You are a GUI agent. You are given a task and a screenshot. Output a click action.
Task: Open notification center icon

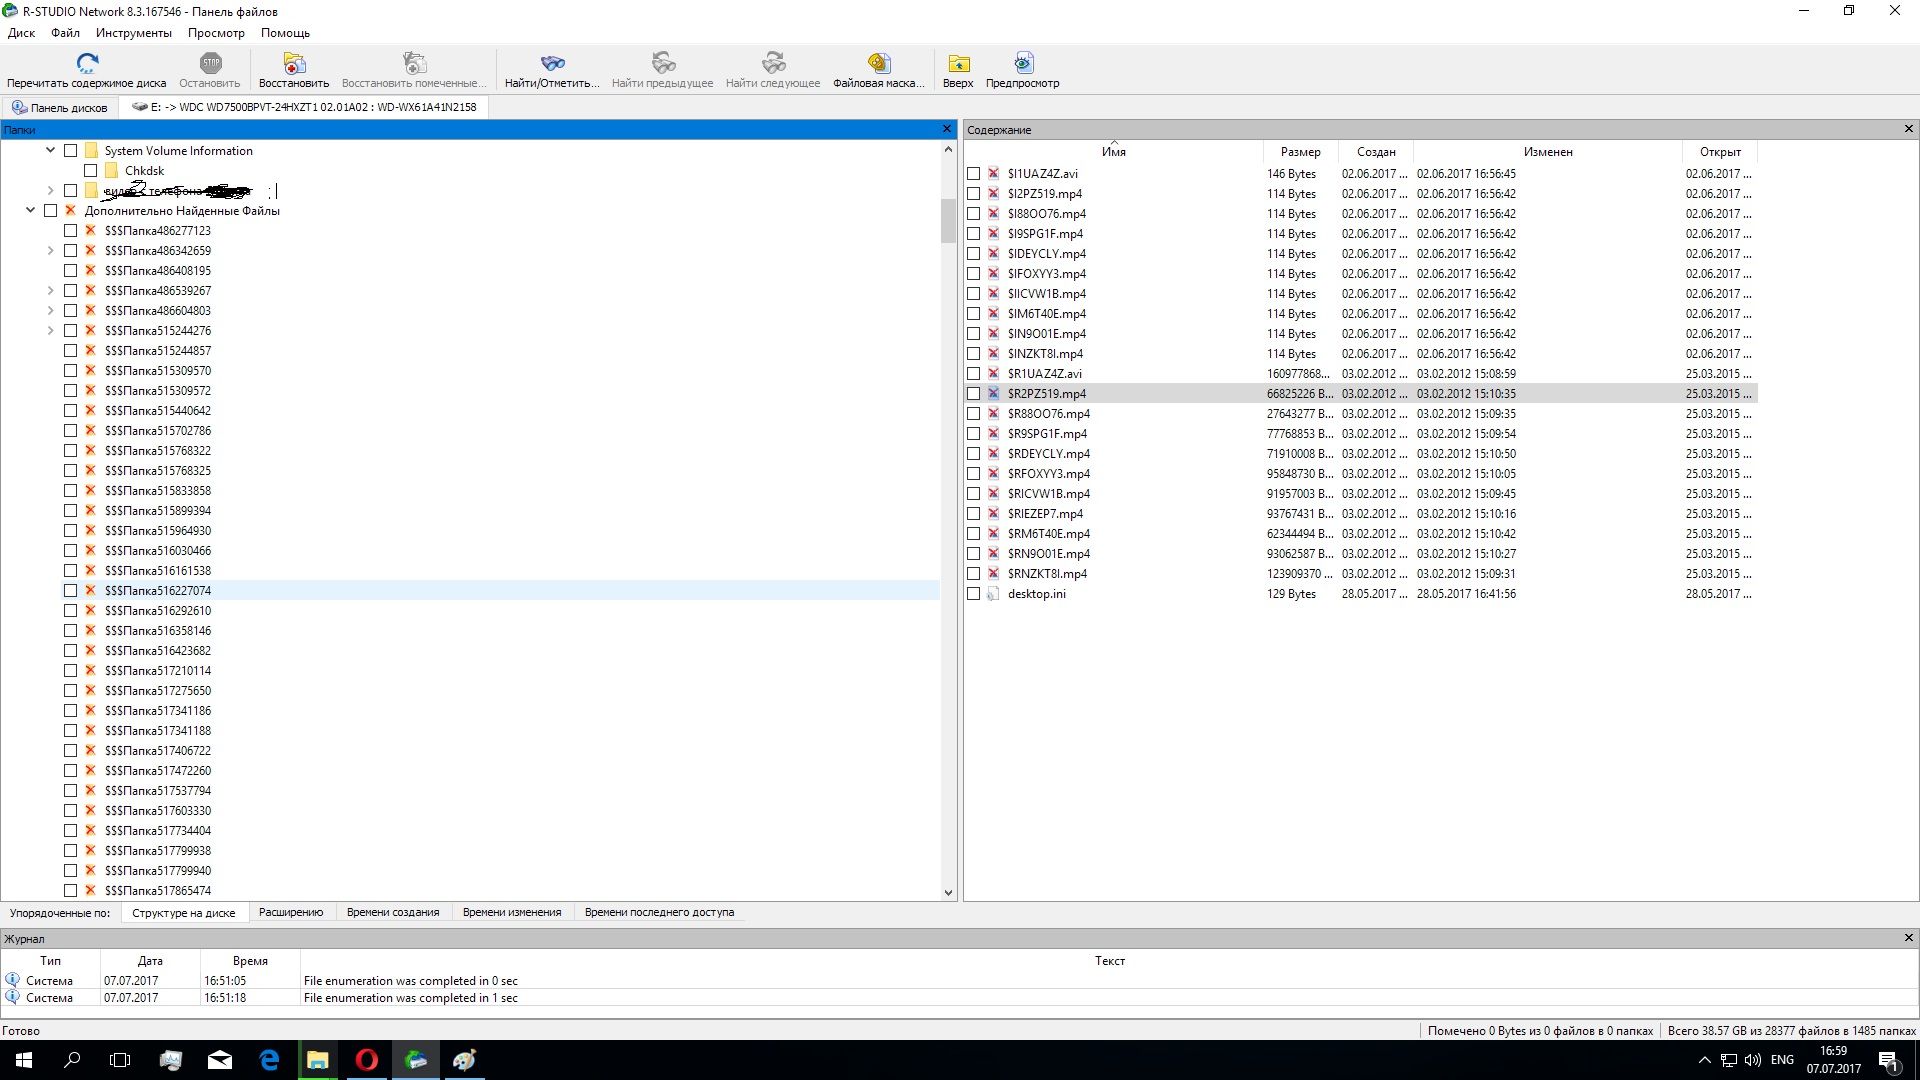click(1888, 1060)
